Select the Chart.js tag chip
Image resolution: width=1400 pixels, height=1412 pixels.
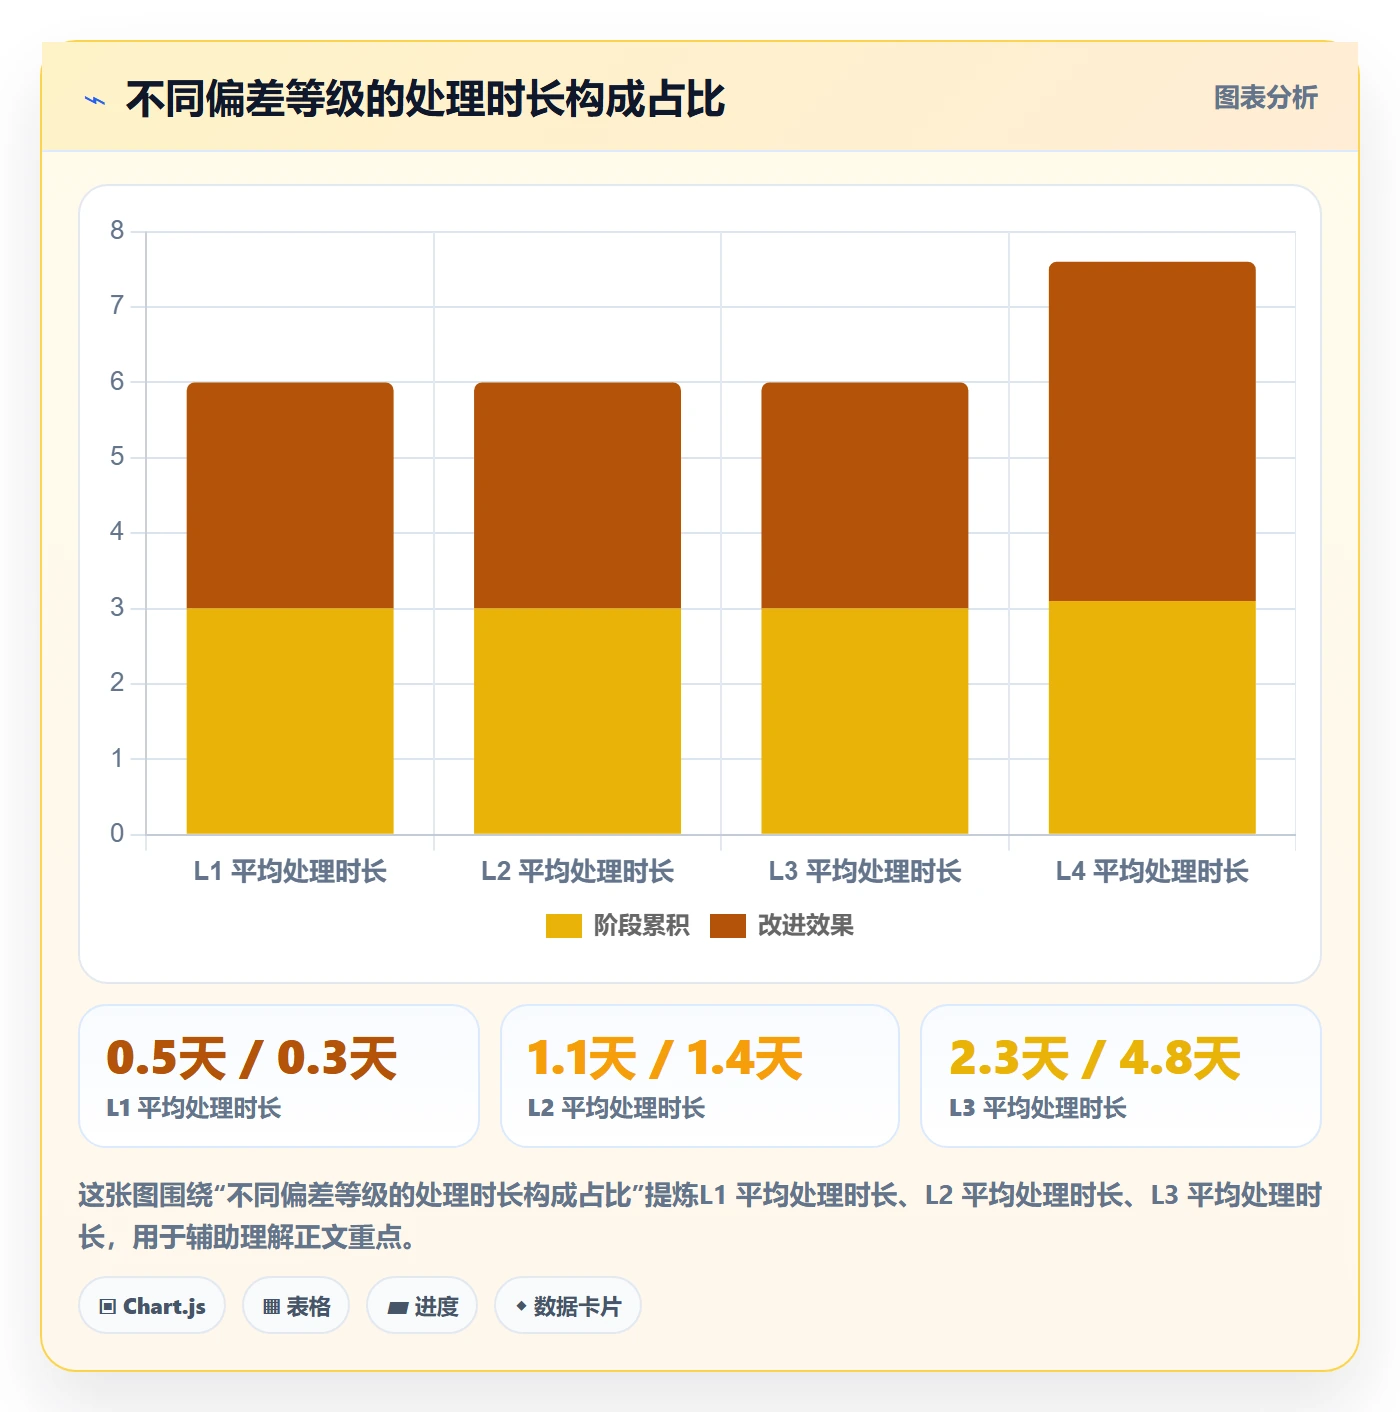152,1306
